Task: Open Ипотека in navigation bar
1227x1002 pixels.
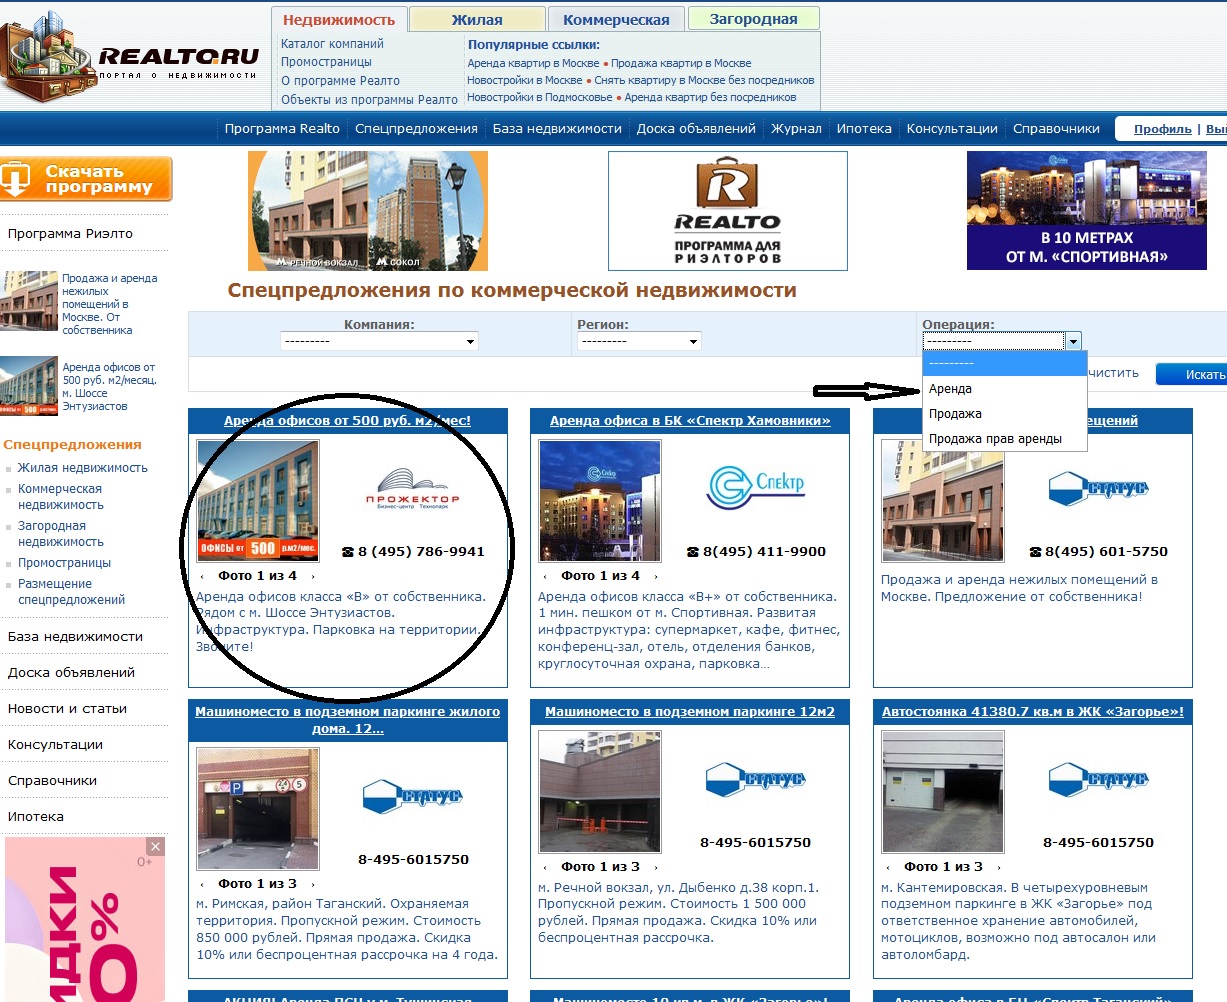Action: click(x=864, y=129)
